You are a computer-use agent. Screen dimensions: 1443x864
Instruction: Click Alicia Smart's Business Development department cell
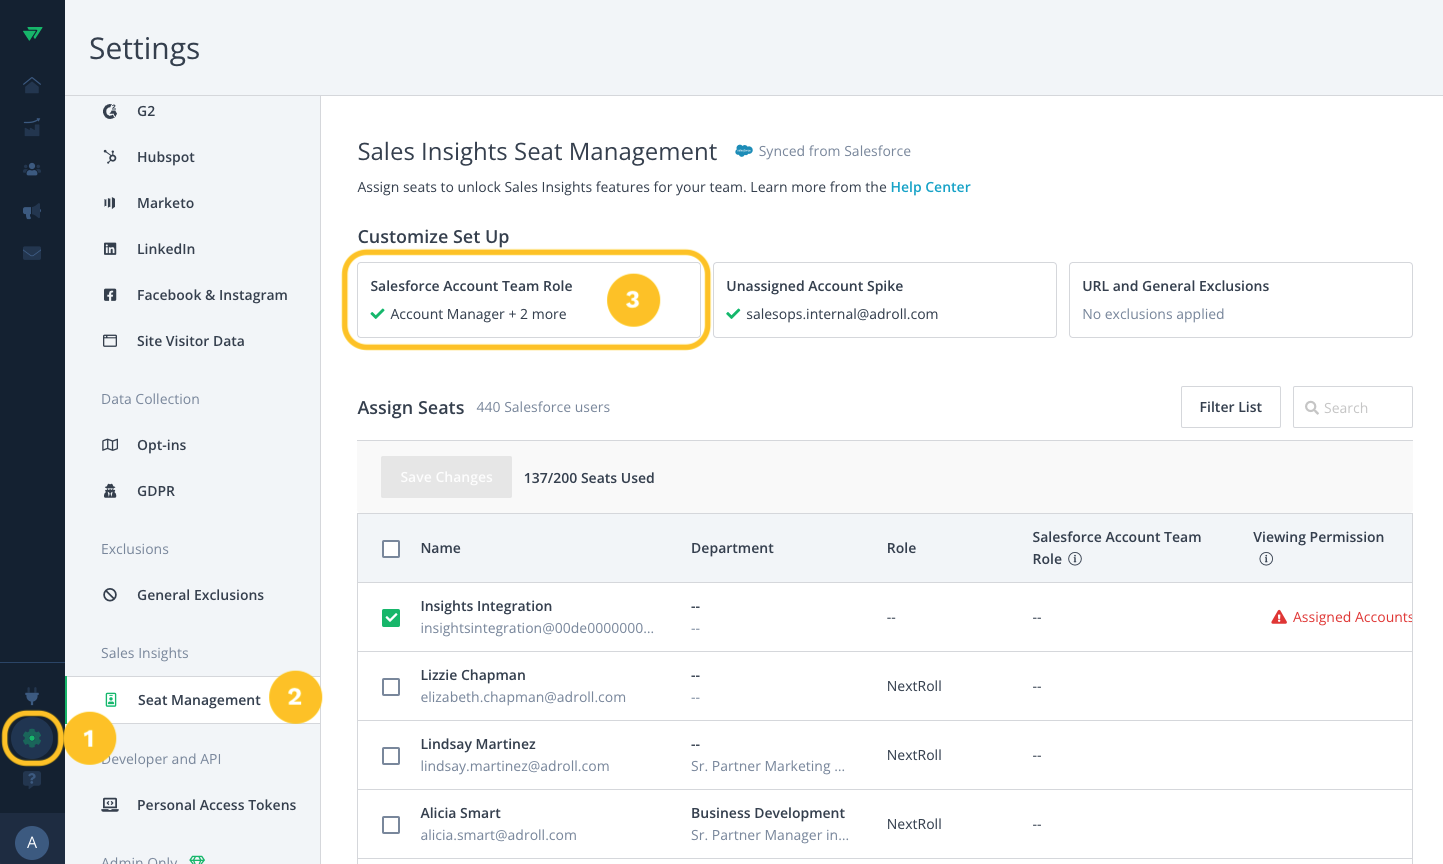point(768,813)
